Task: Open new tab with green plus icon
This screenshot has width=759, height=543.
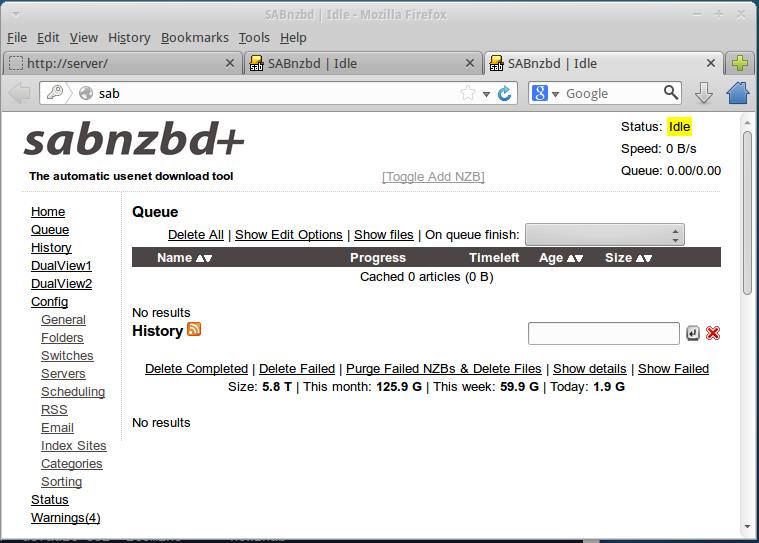Action: click(x=740, y=63)
